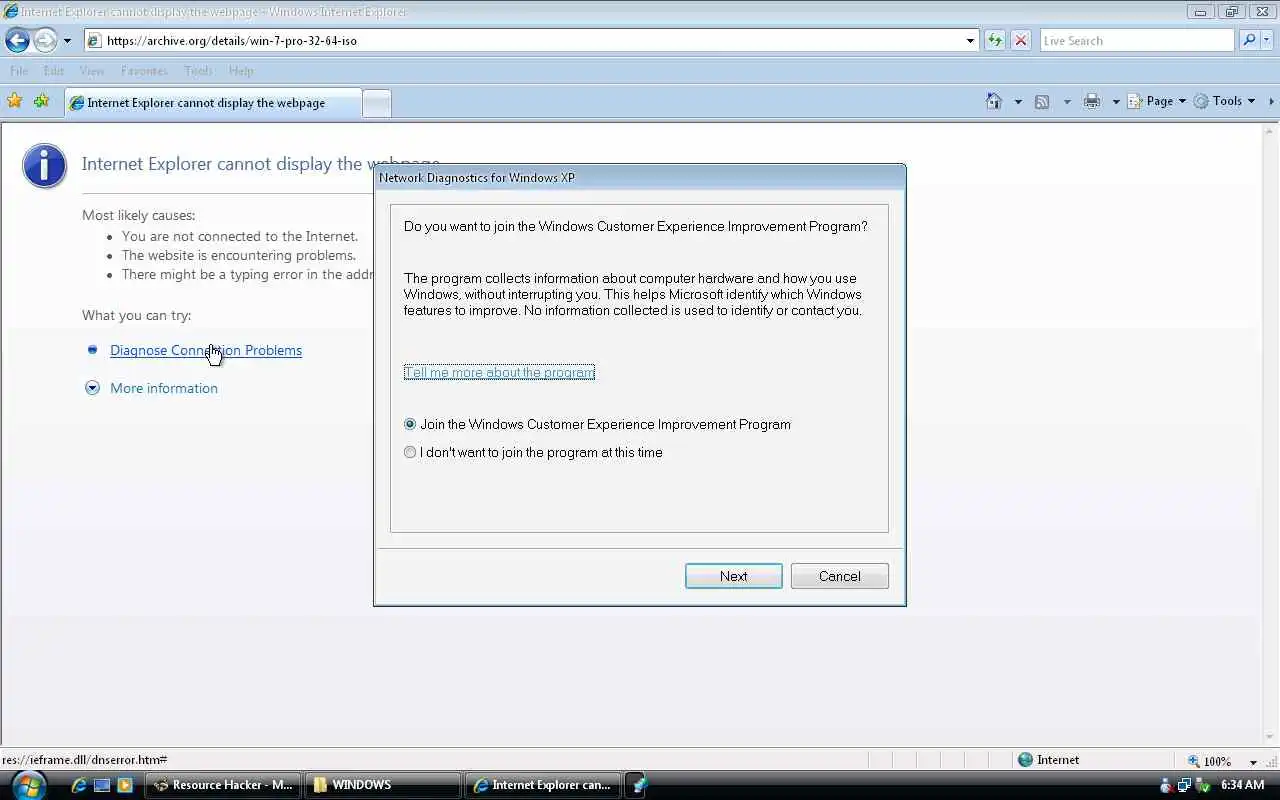Expand the address bar history dropdown

970,41
